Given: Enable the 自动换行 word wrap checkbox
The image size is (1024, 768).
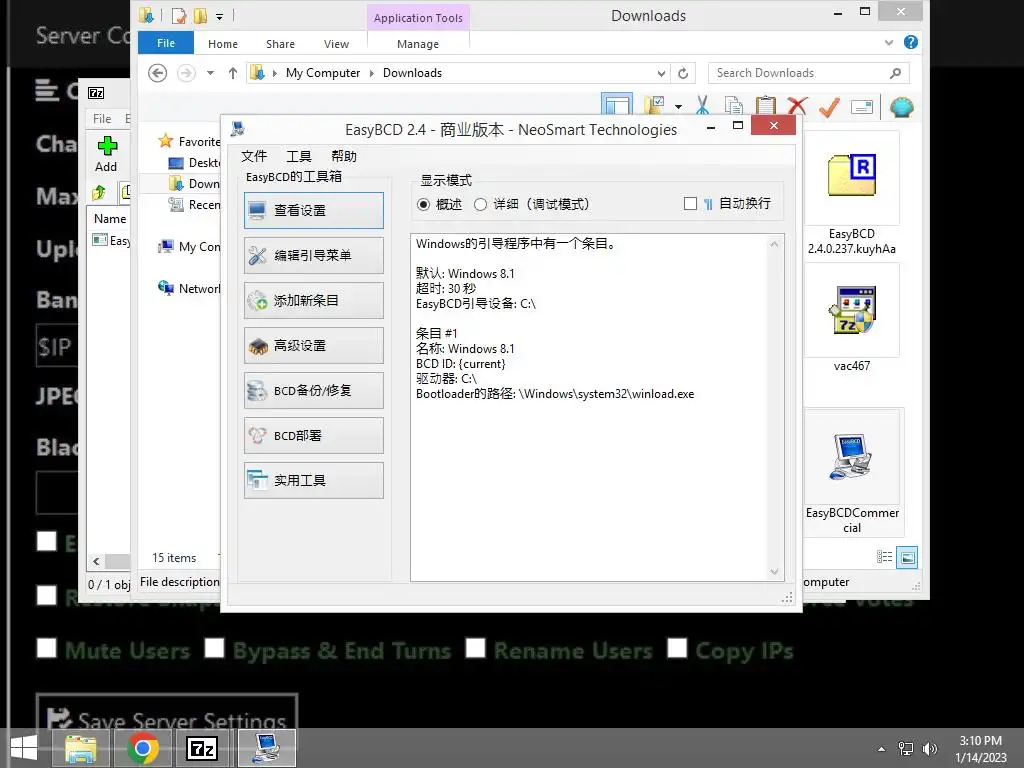Looking at the screenshot, I should 690,204.
